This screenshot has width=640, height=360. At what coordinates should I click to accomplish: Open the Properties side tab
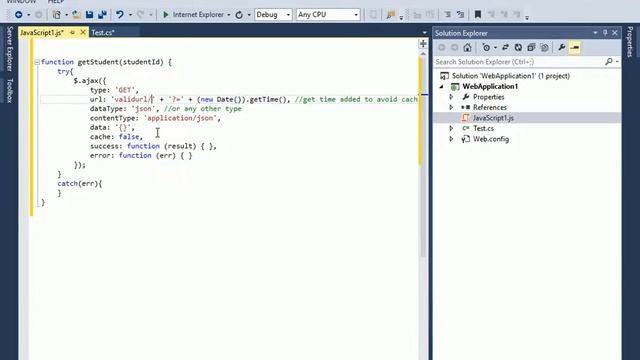(x=630, y=42)
